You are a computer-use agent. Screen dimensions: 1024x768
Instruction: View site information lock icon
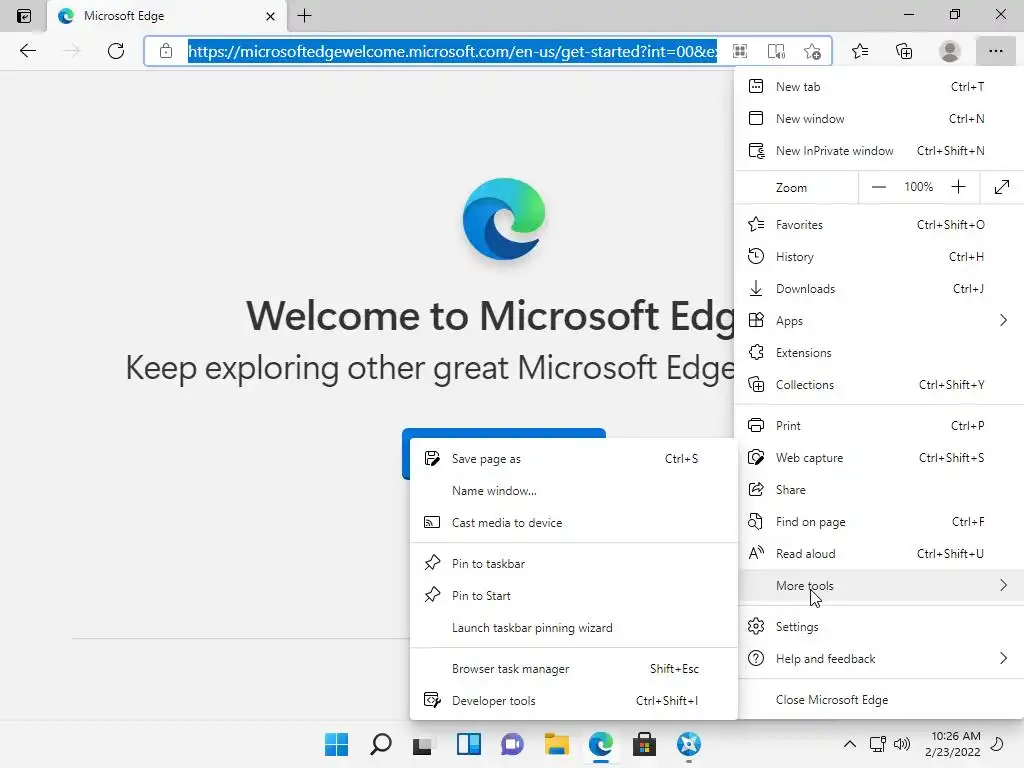(x=166, y=51)
